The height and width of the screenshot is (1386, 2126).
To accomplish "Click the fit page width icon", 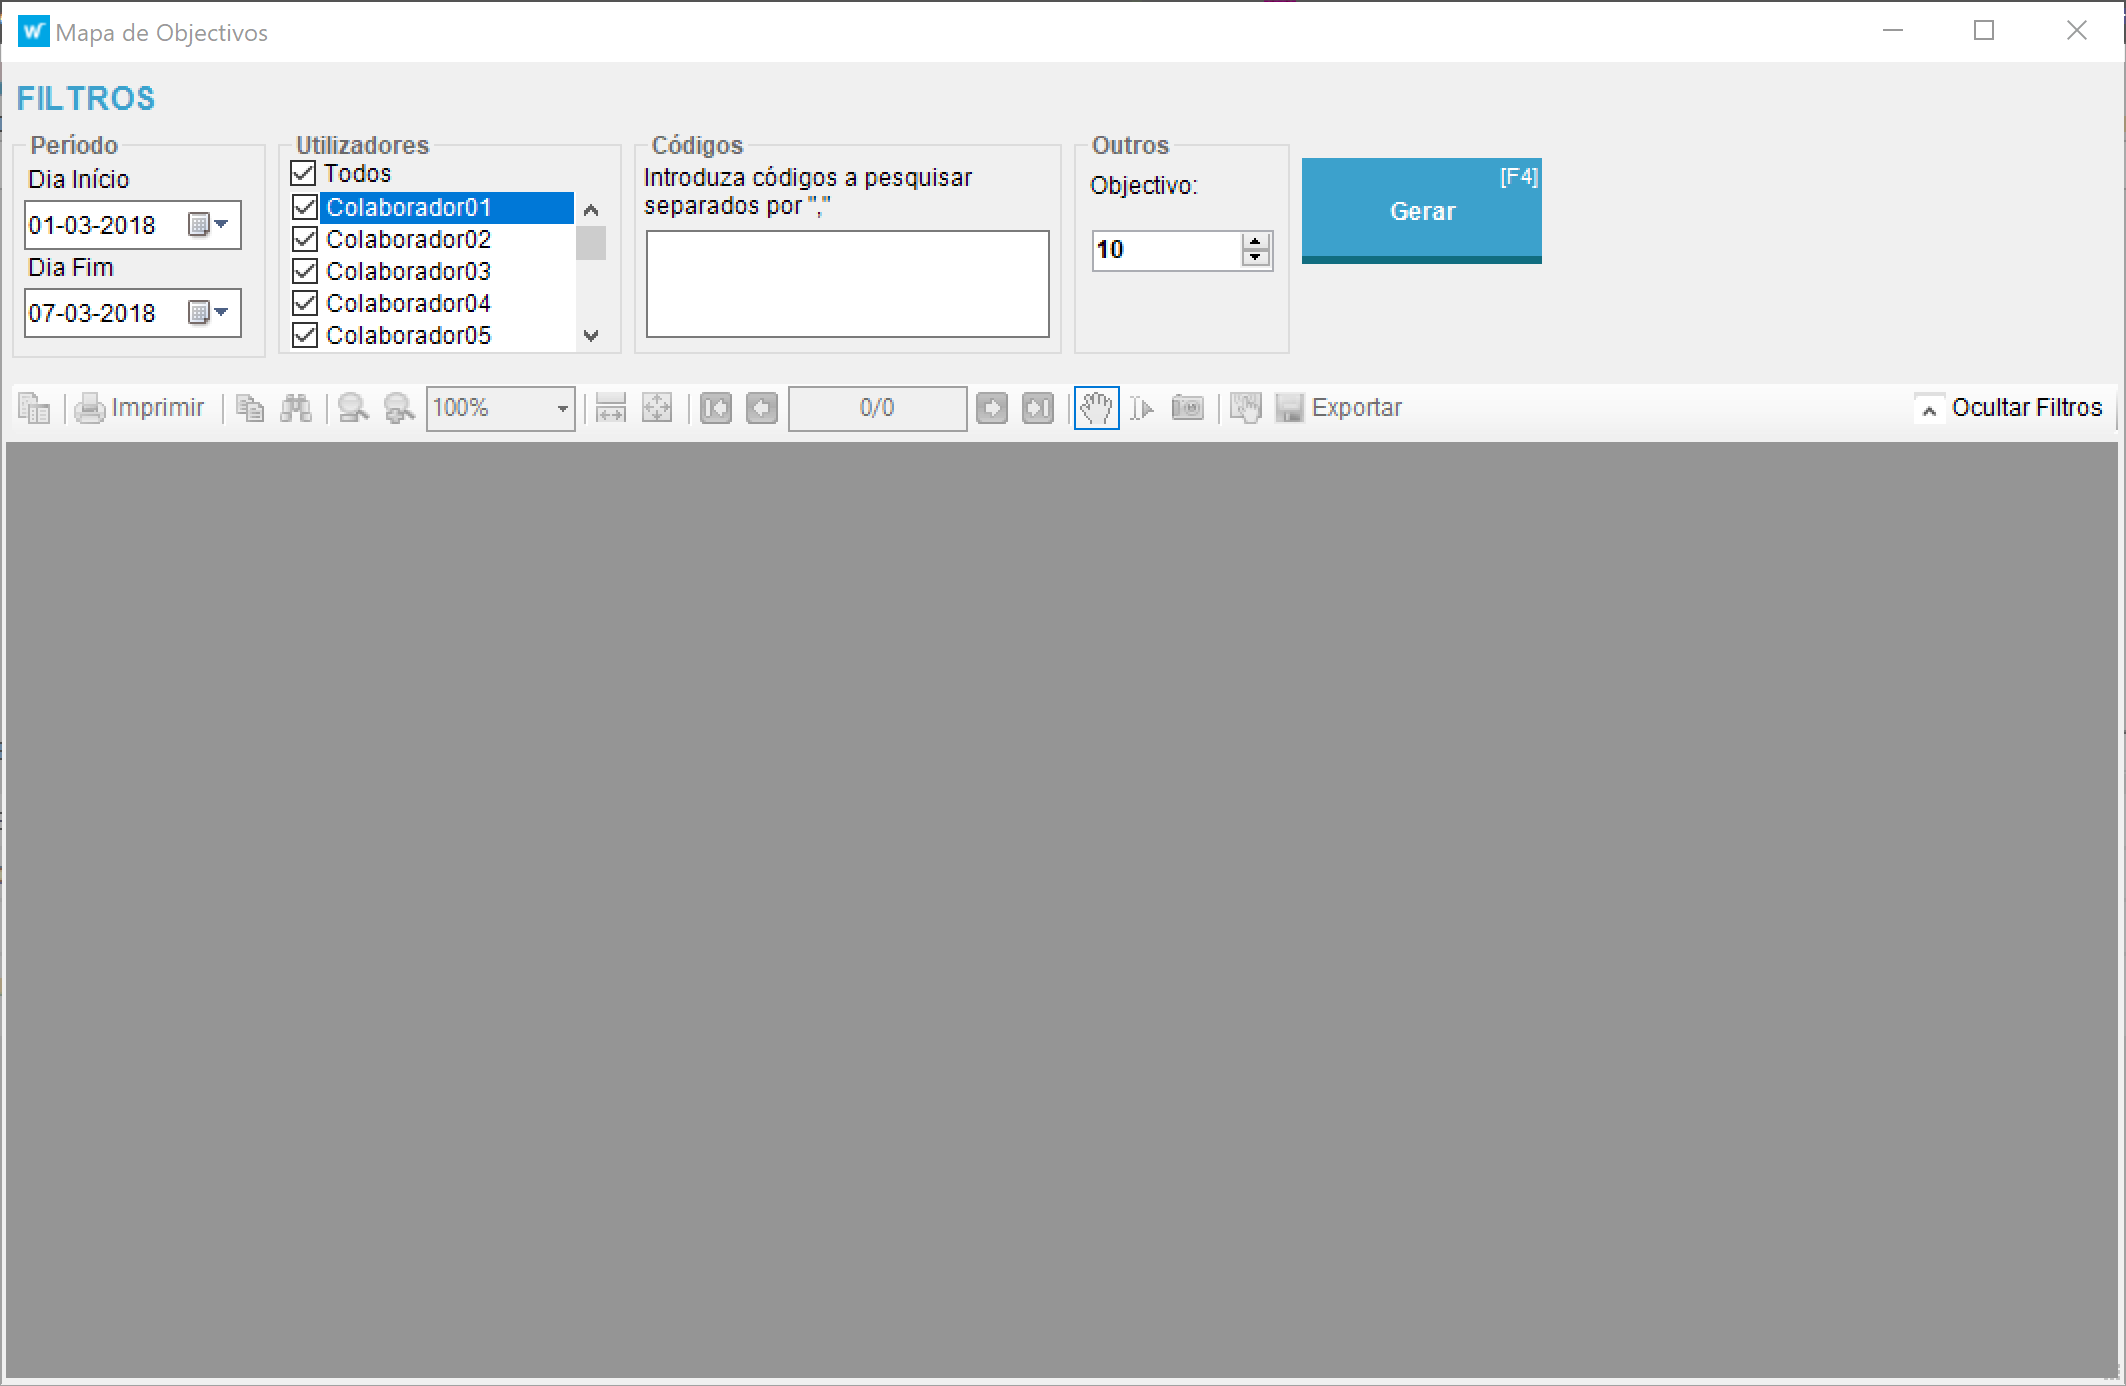I will 610,408.
